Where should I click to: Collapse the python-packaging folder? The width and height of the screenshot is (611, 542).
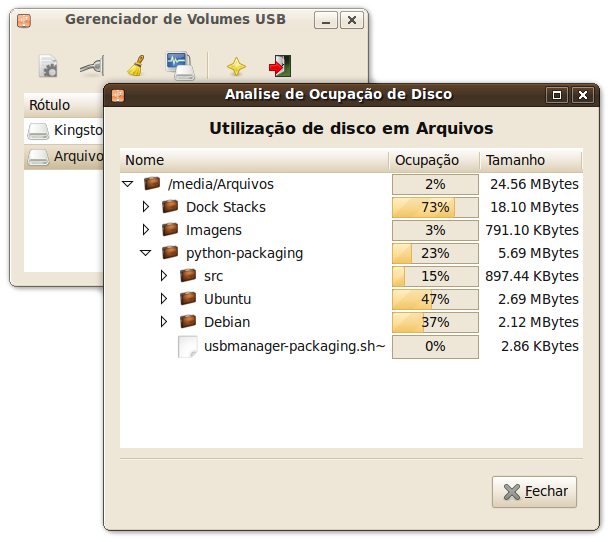[146, 253]
